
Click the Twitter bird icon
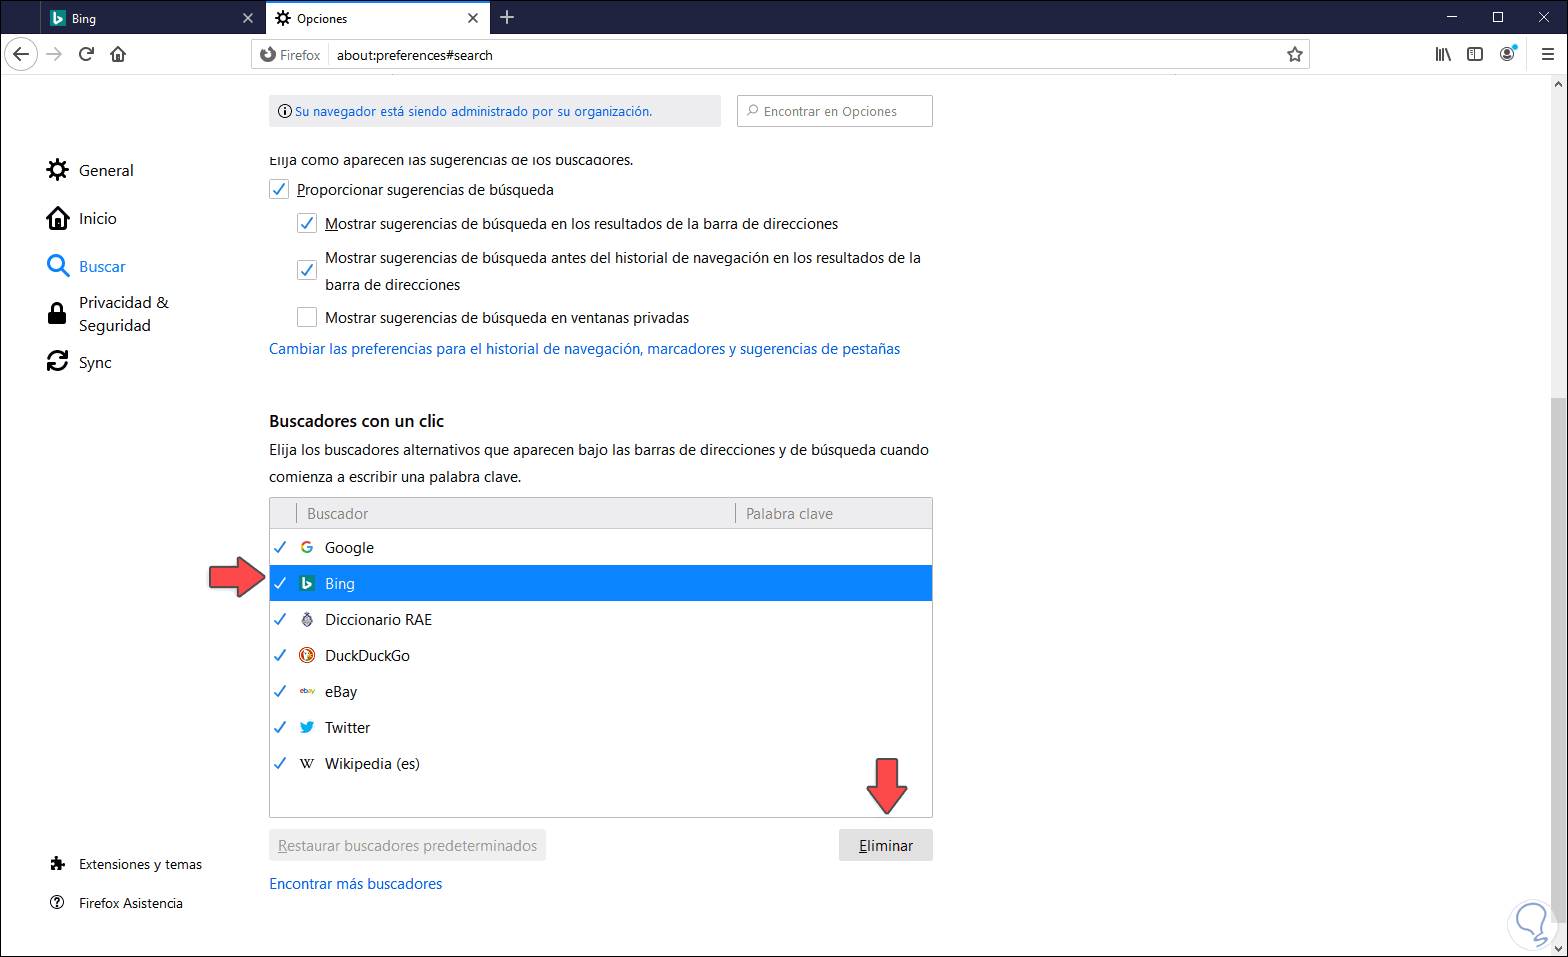point(307,727)
